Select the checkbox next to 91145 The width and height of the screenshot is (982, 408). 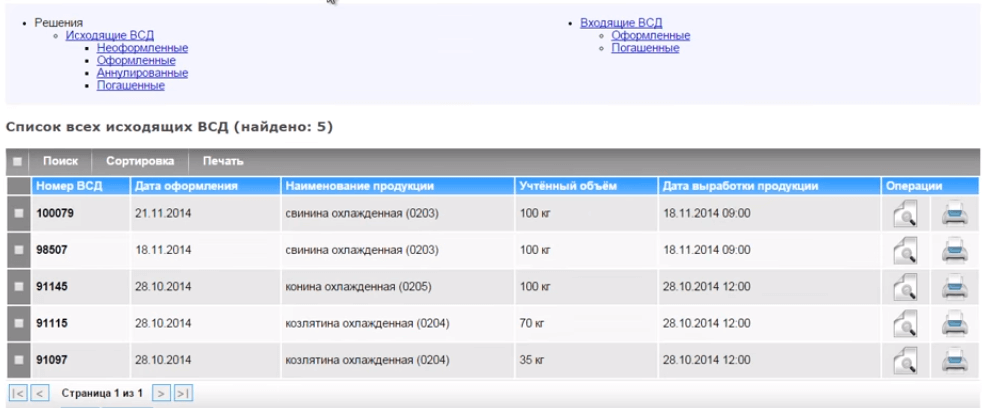tap(19, 288)
